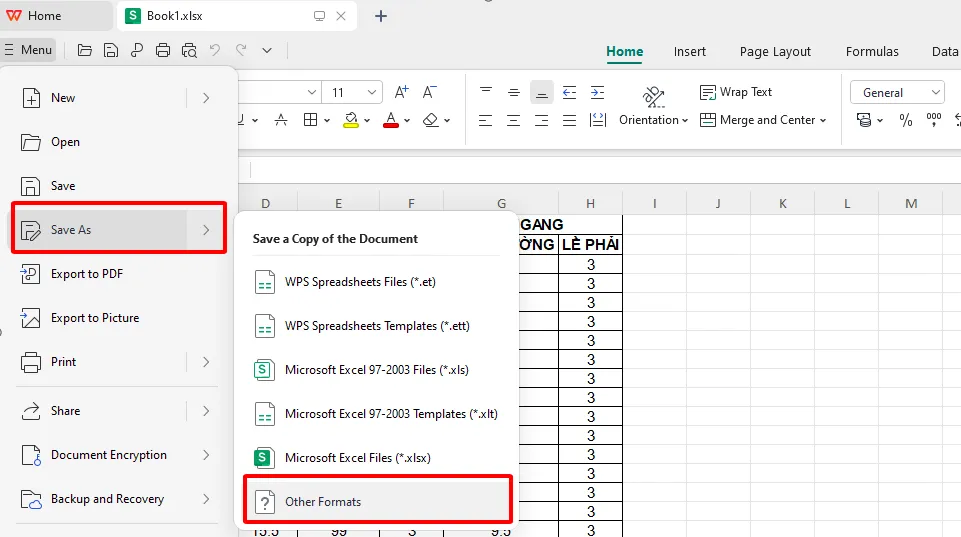Click the percent style icon
Viewport: 961px width, 537px height.
coord(905,120)
